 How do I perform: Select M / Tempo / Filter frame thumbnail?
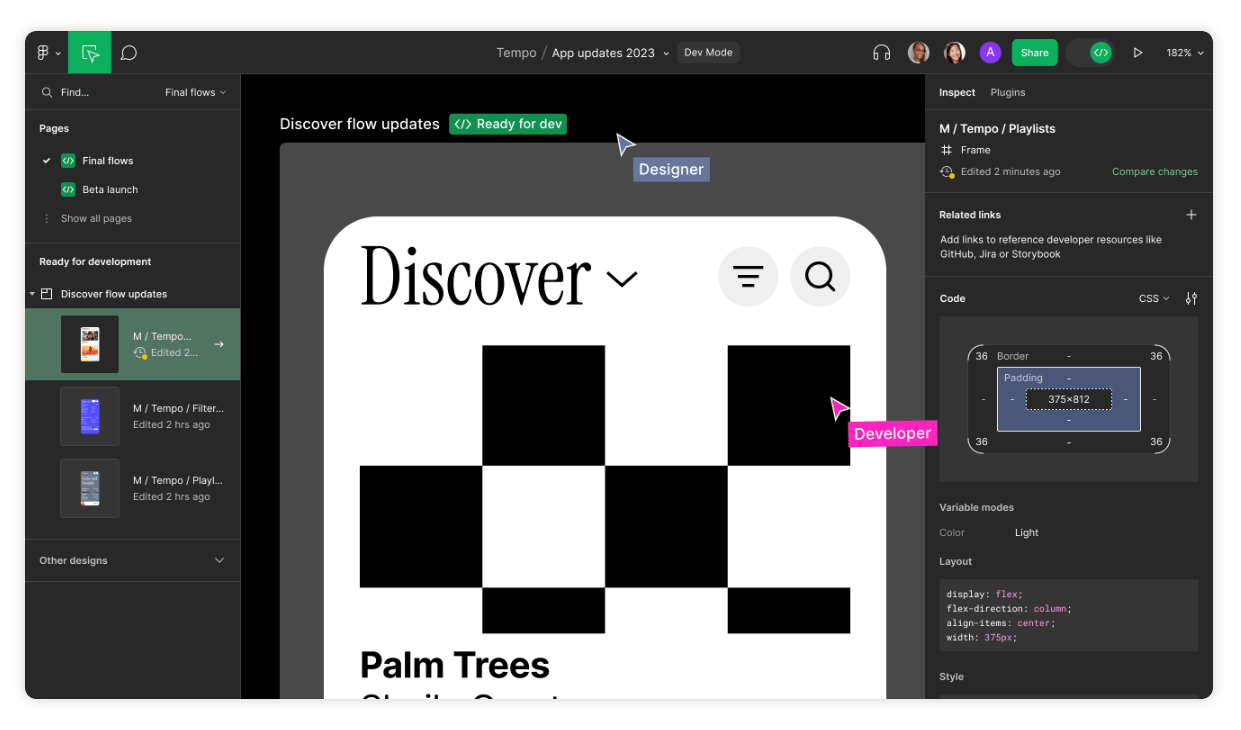pyautogui.click(x=90, y=416)
